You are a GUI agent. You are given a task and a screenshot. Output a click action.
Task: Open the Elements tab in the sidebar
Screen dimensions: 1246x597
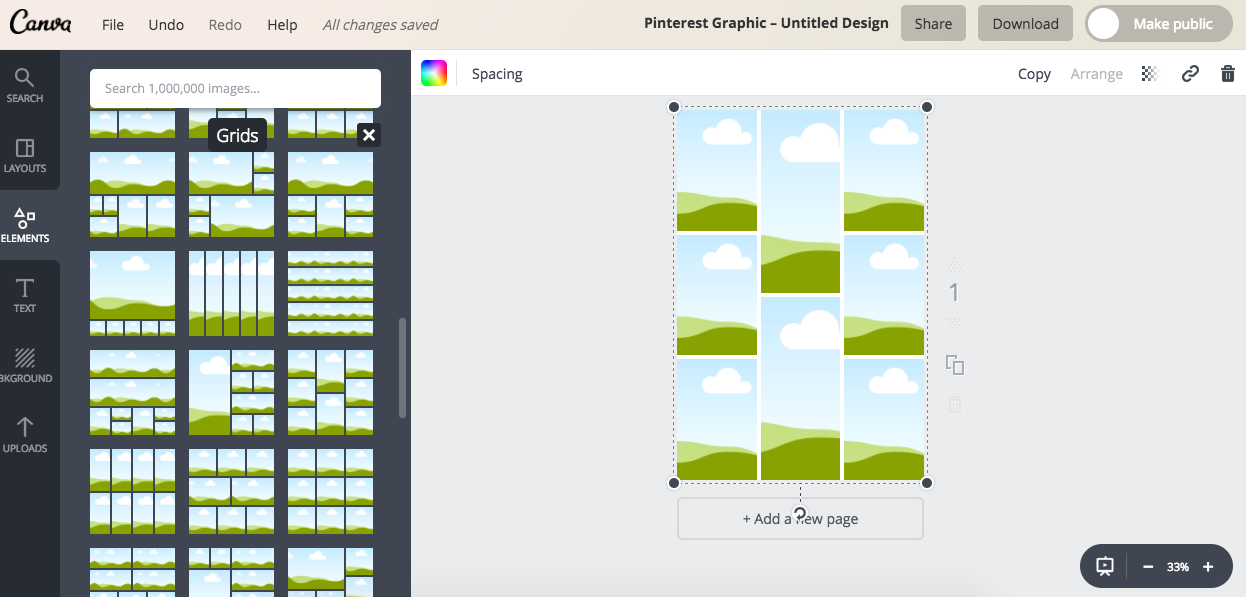[x=25, y=226]
